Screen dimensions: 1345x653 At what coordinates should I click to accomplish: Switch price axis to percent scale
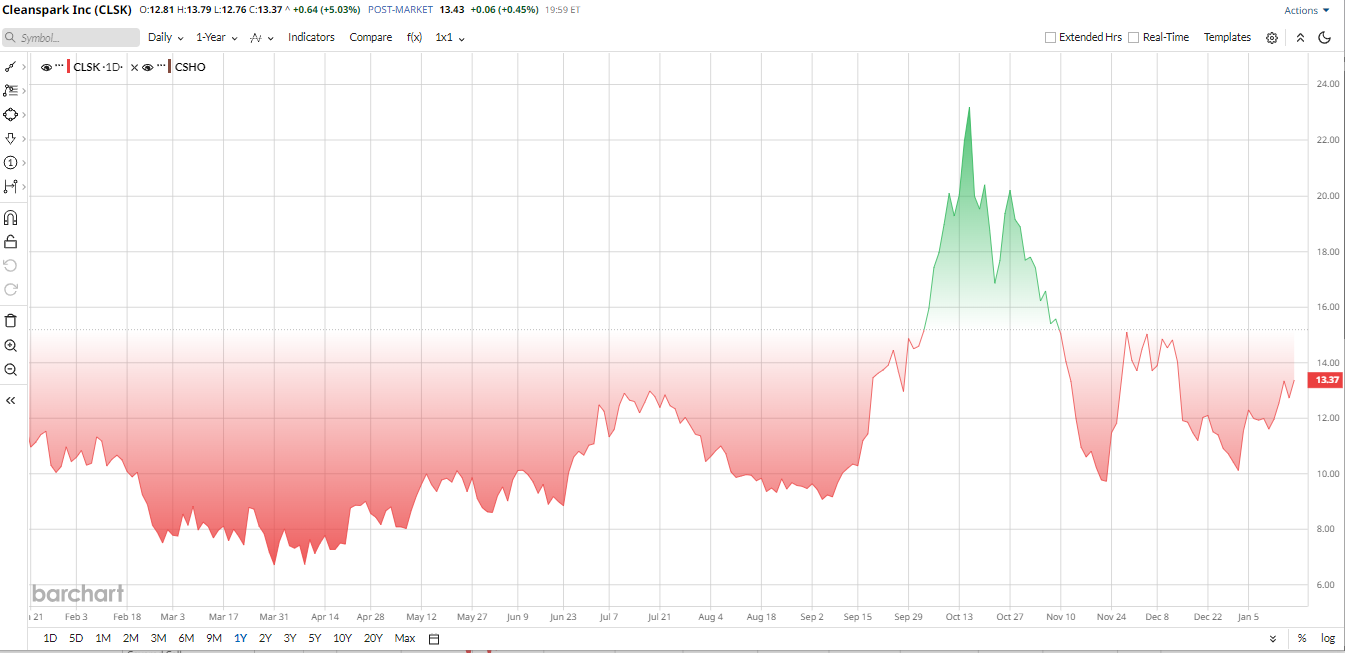pyautogui.click(x=1302, y=639)
